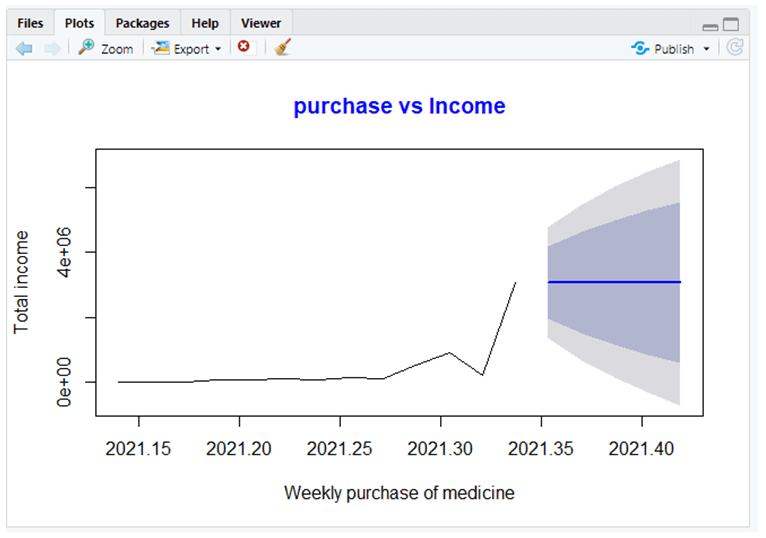The height and width of the screenshot is (538, 766).
Task: Switch to the Packages tab
Action: pos(142,23)
